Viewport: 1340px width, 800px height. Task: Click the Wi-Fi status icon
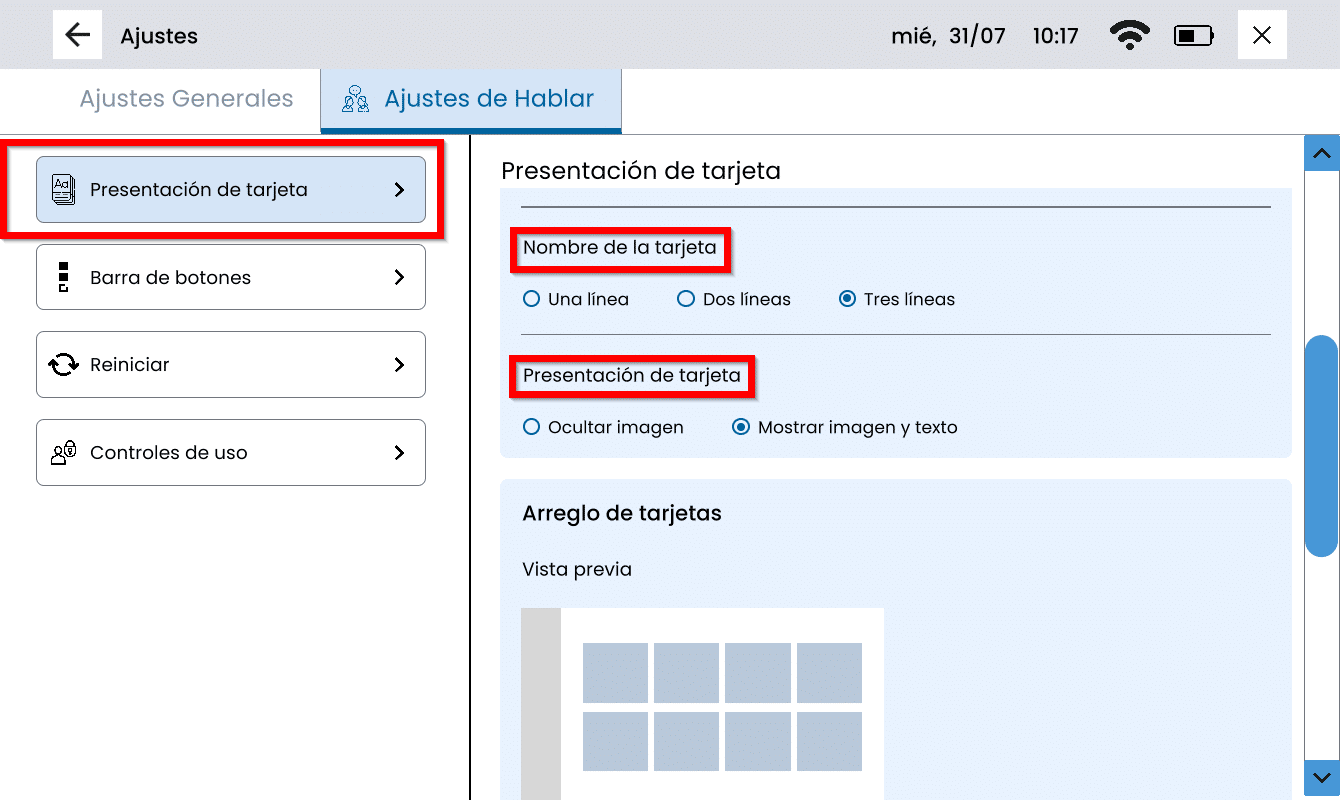[1129, 36]
